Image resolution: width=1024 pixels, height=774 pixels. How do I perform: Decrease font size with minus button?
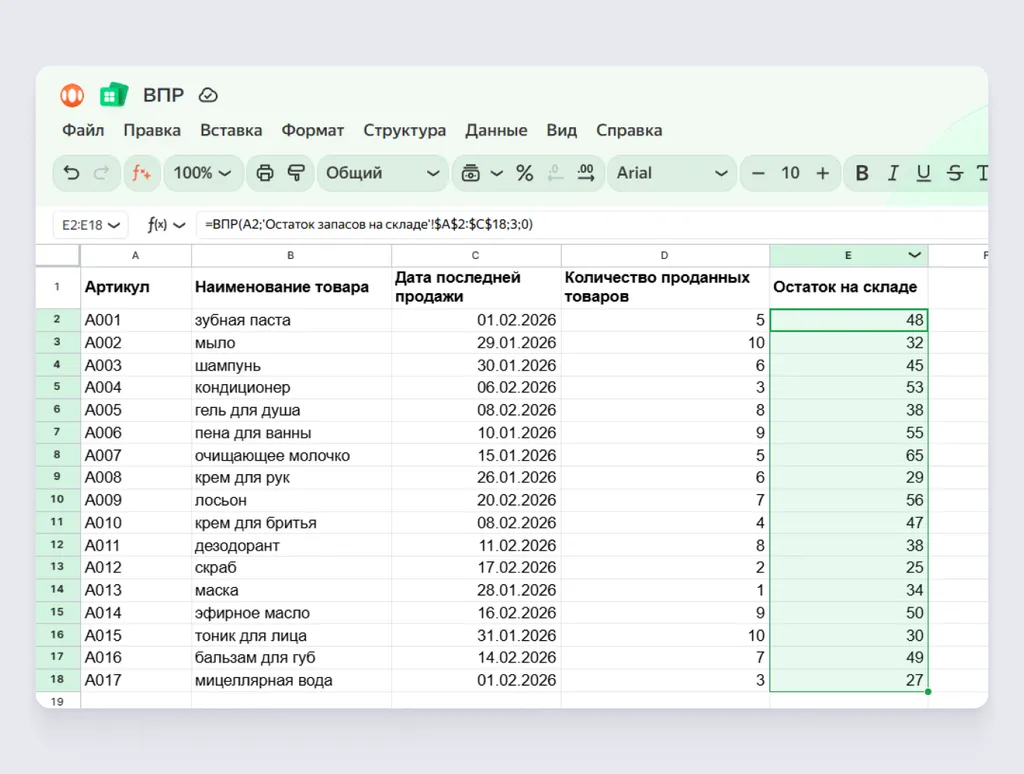click(x=758, y=173)
